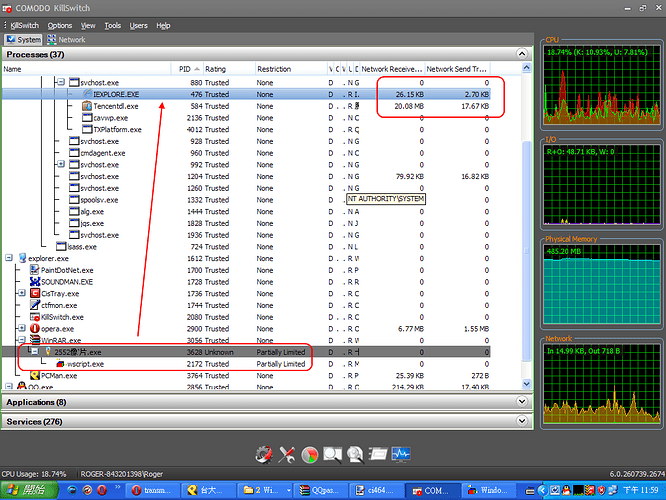Click the red Opera icon in quick launch
This screenshot has width=666, height=500.
click(x=102, y=490)
